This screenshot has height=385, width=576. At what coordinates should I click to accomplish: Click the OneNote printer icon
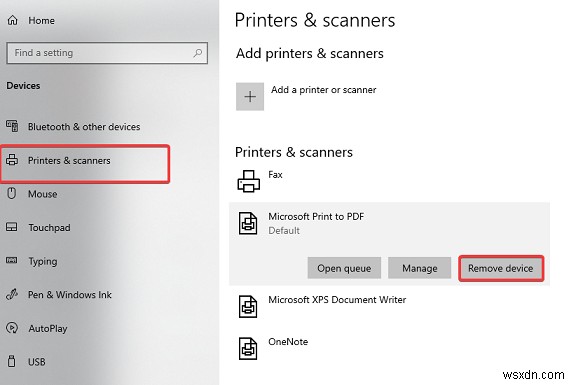(x=248, y=348)
